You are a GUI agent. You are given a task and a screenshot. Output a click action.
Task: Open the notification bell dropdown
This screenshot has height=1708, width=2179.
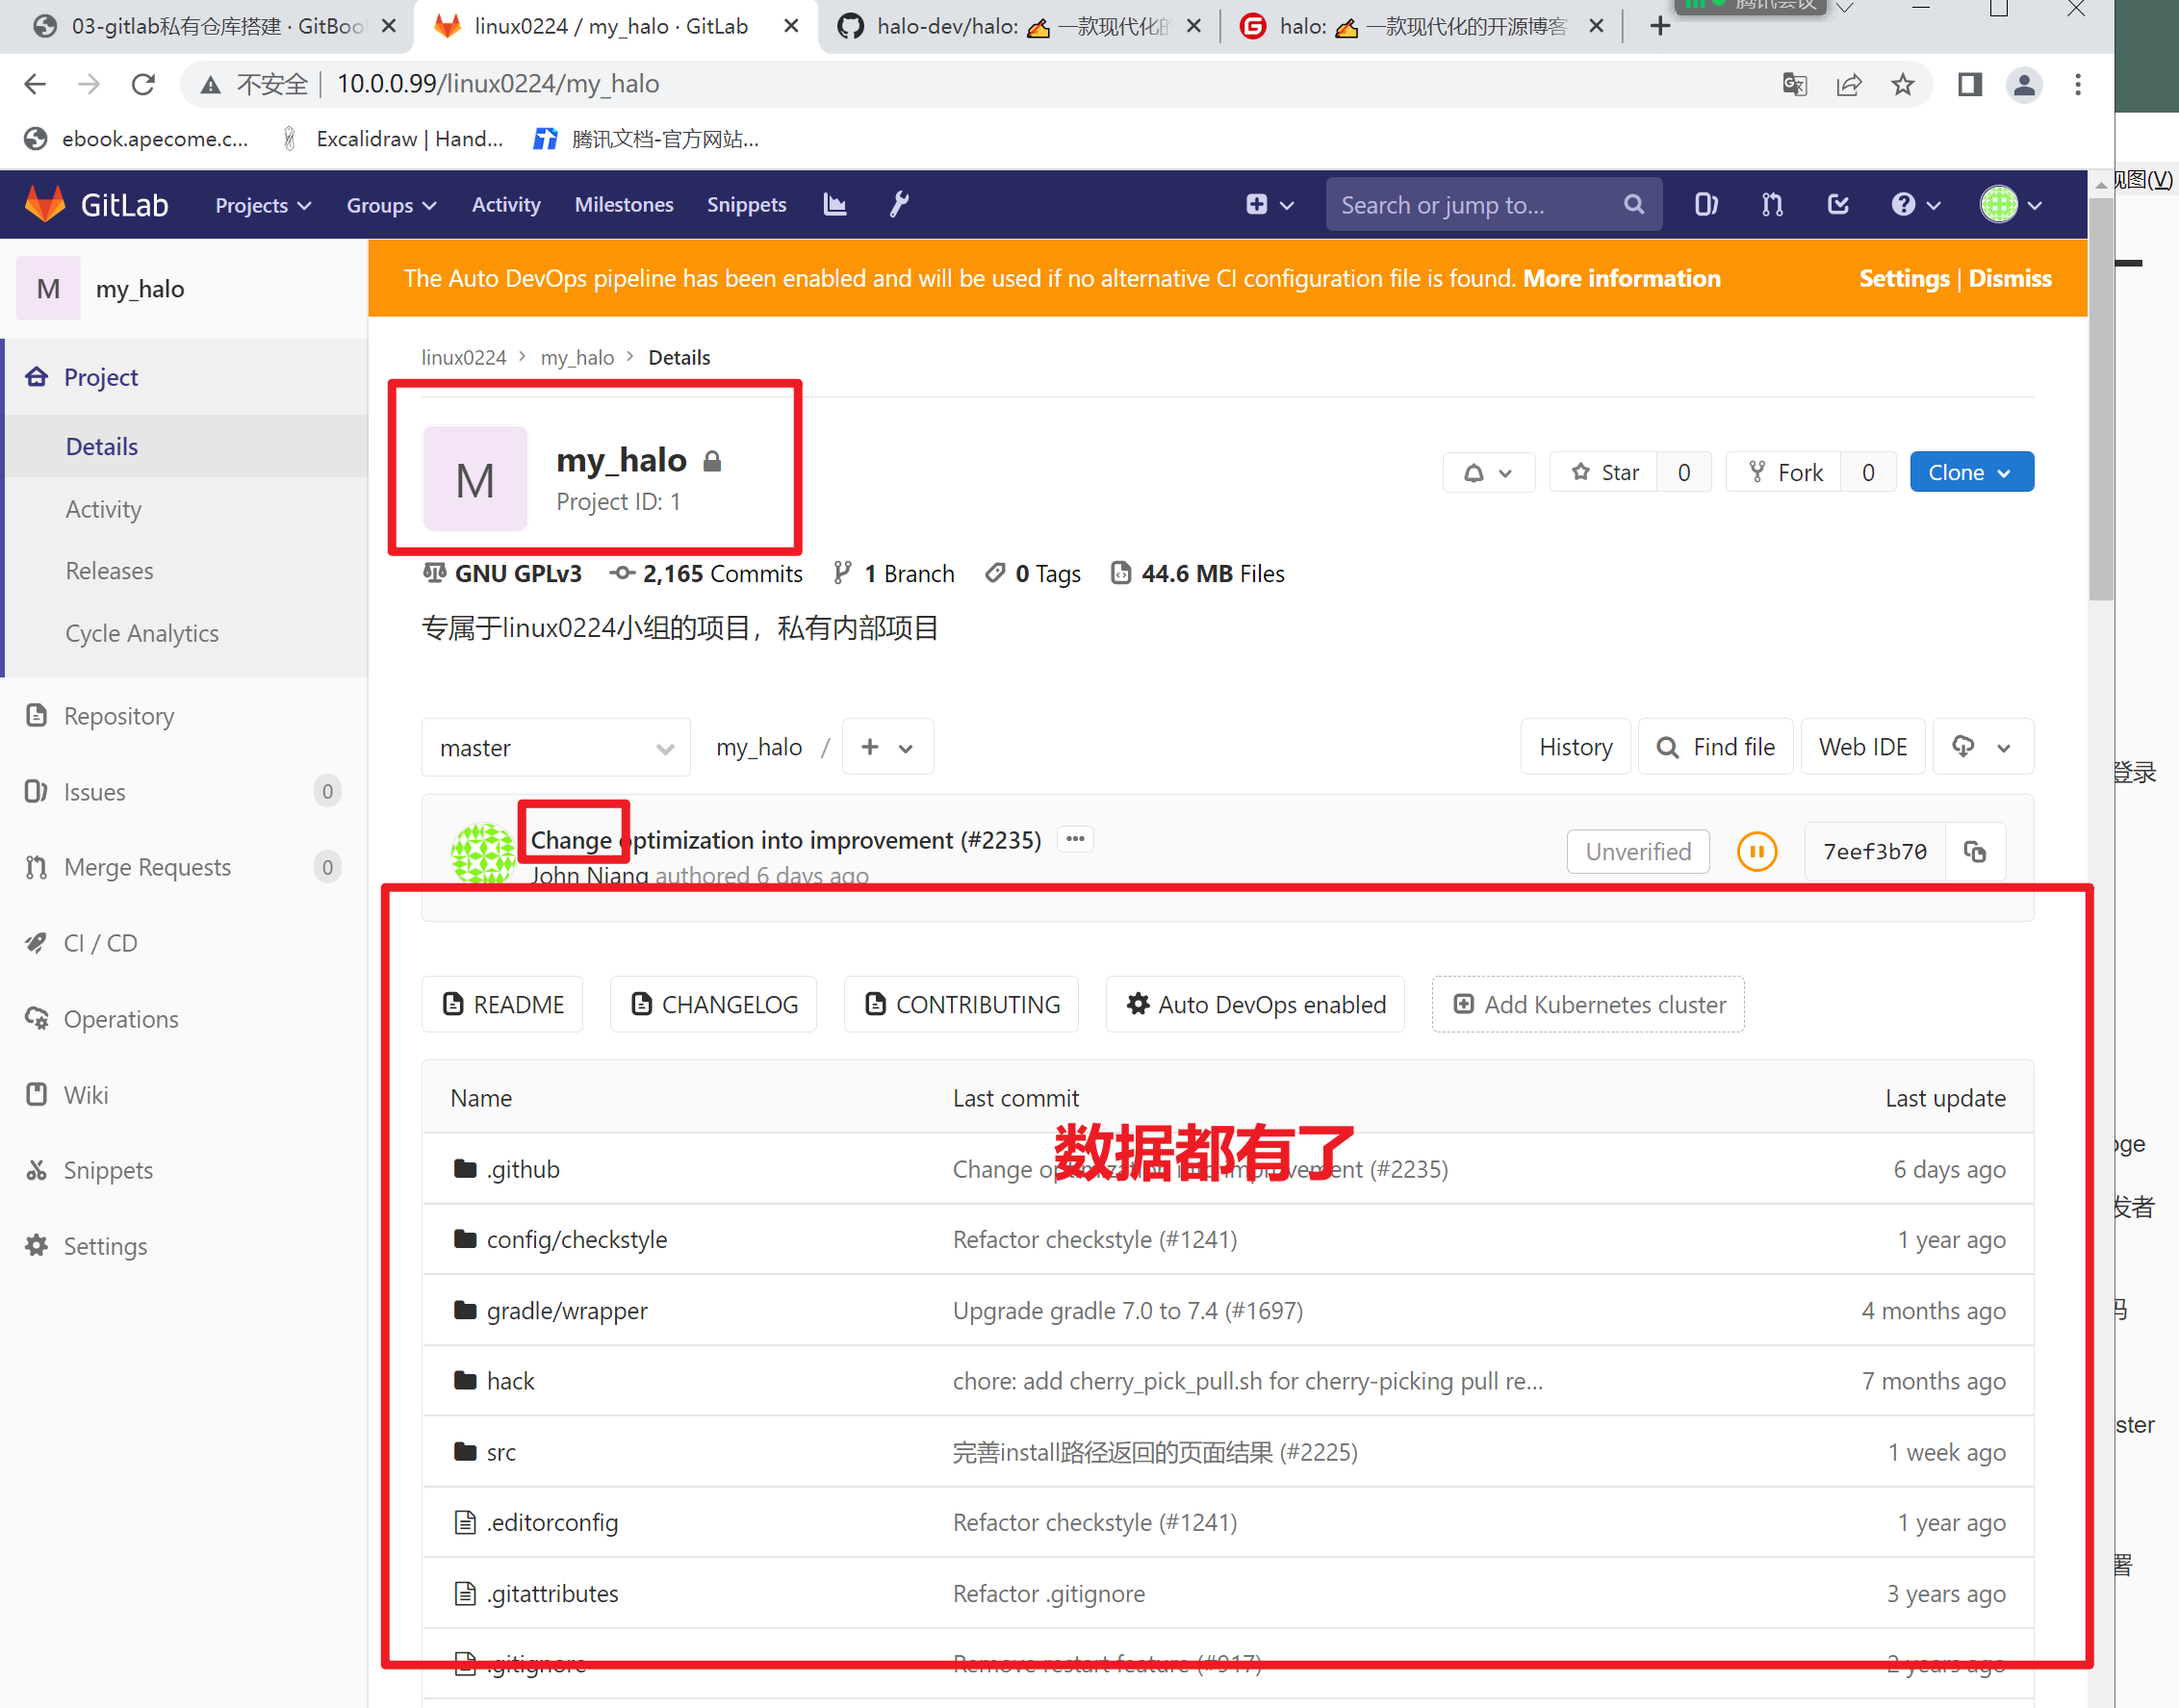(x=1488, y=472)
